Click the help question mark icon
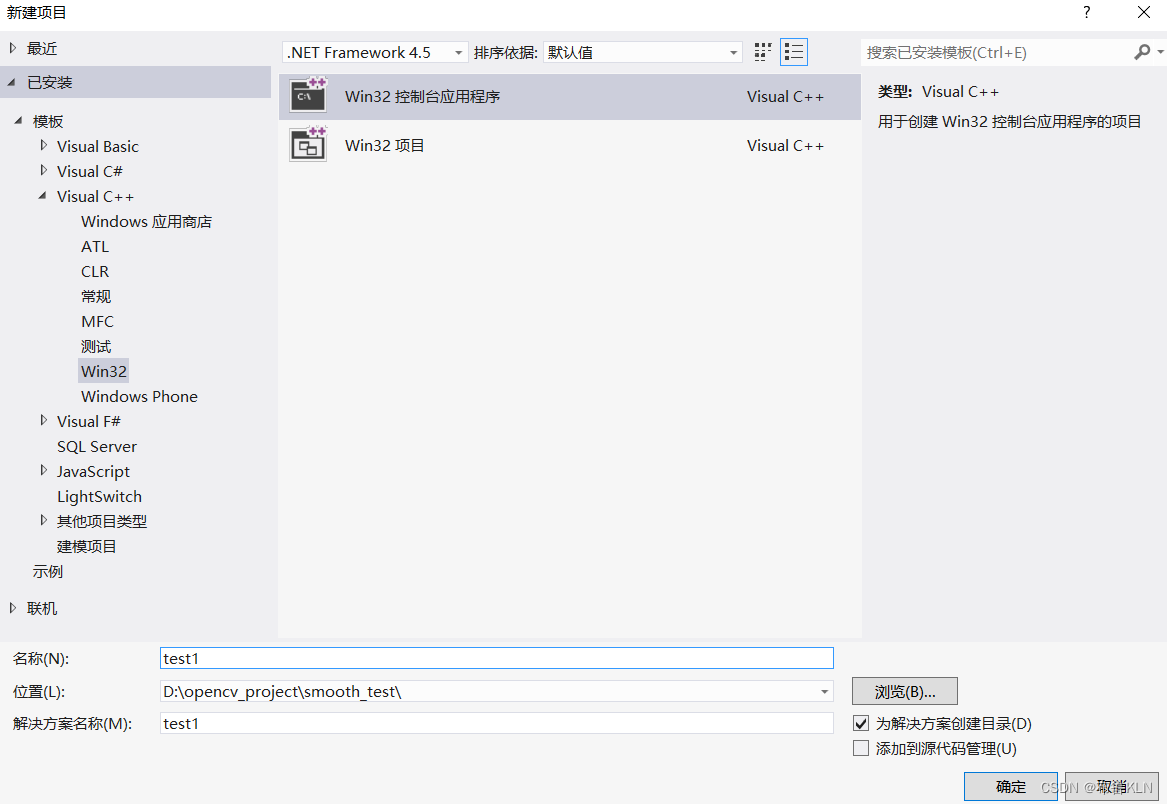The height and width of the screenshot is (804, 1167). (x=1086, y=13)
